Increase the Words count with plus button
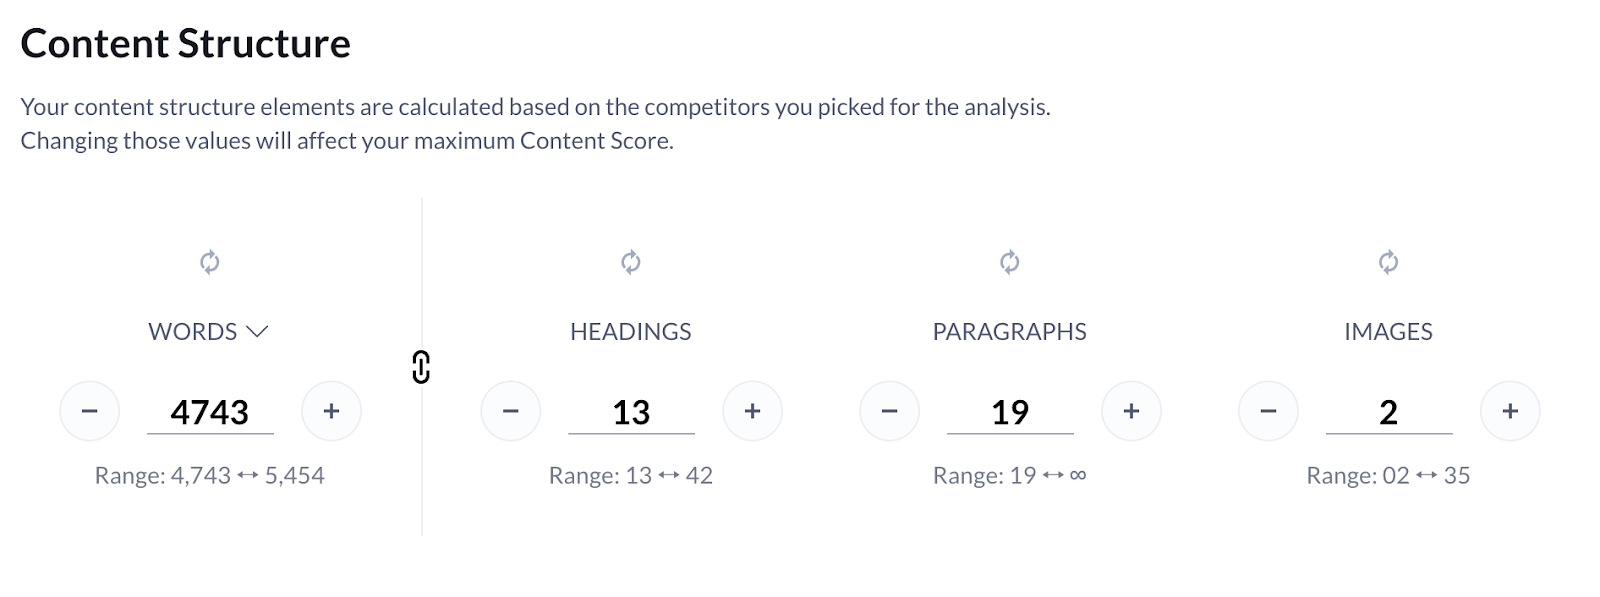This screenshot has height=597, width=1600. [331, 410]
